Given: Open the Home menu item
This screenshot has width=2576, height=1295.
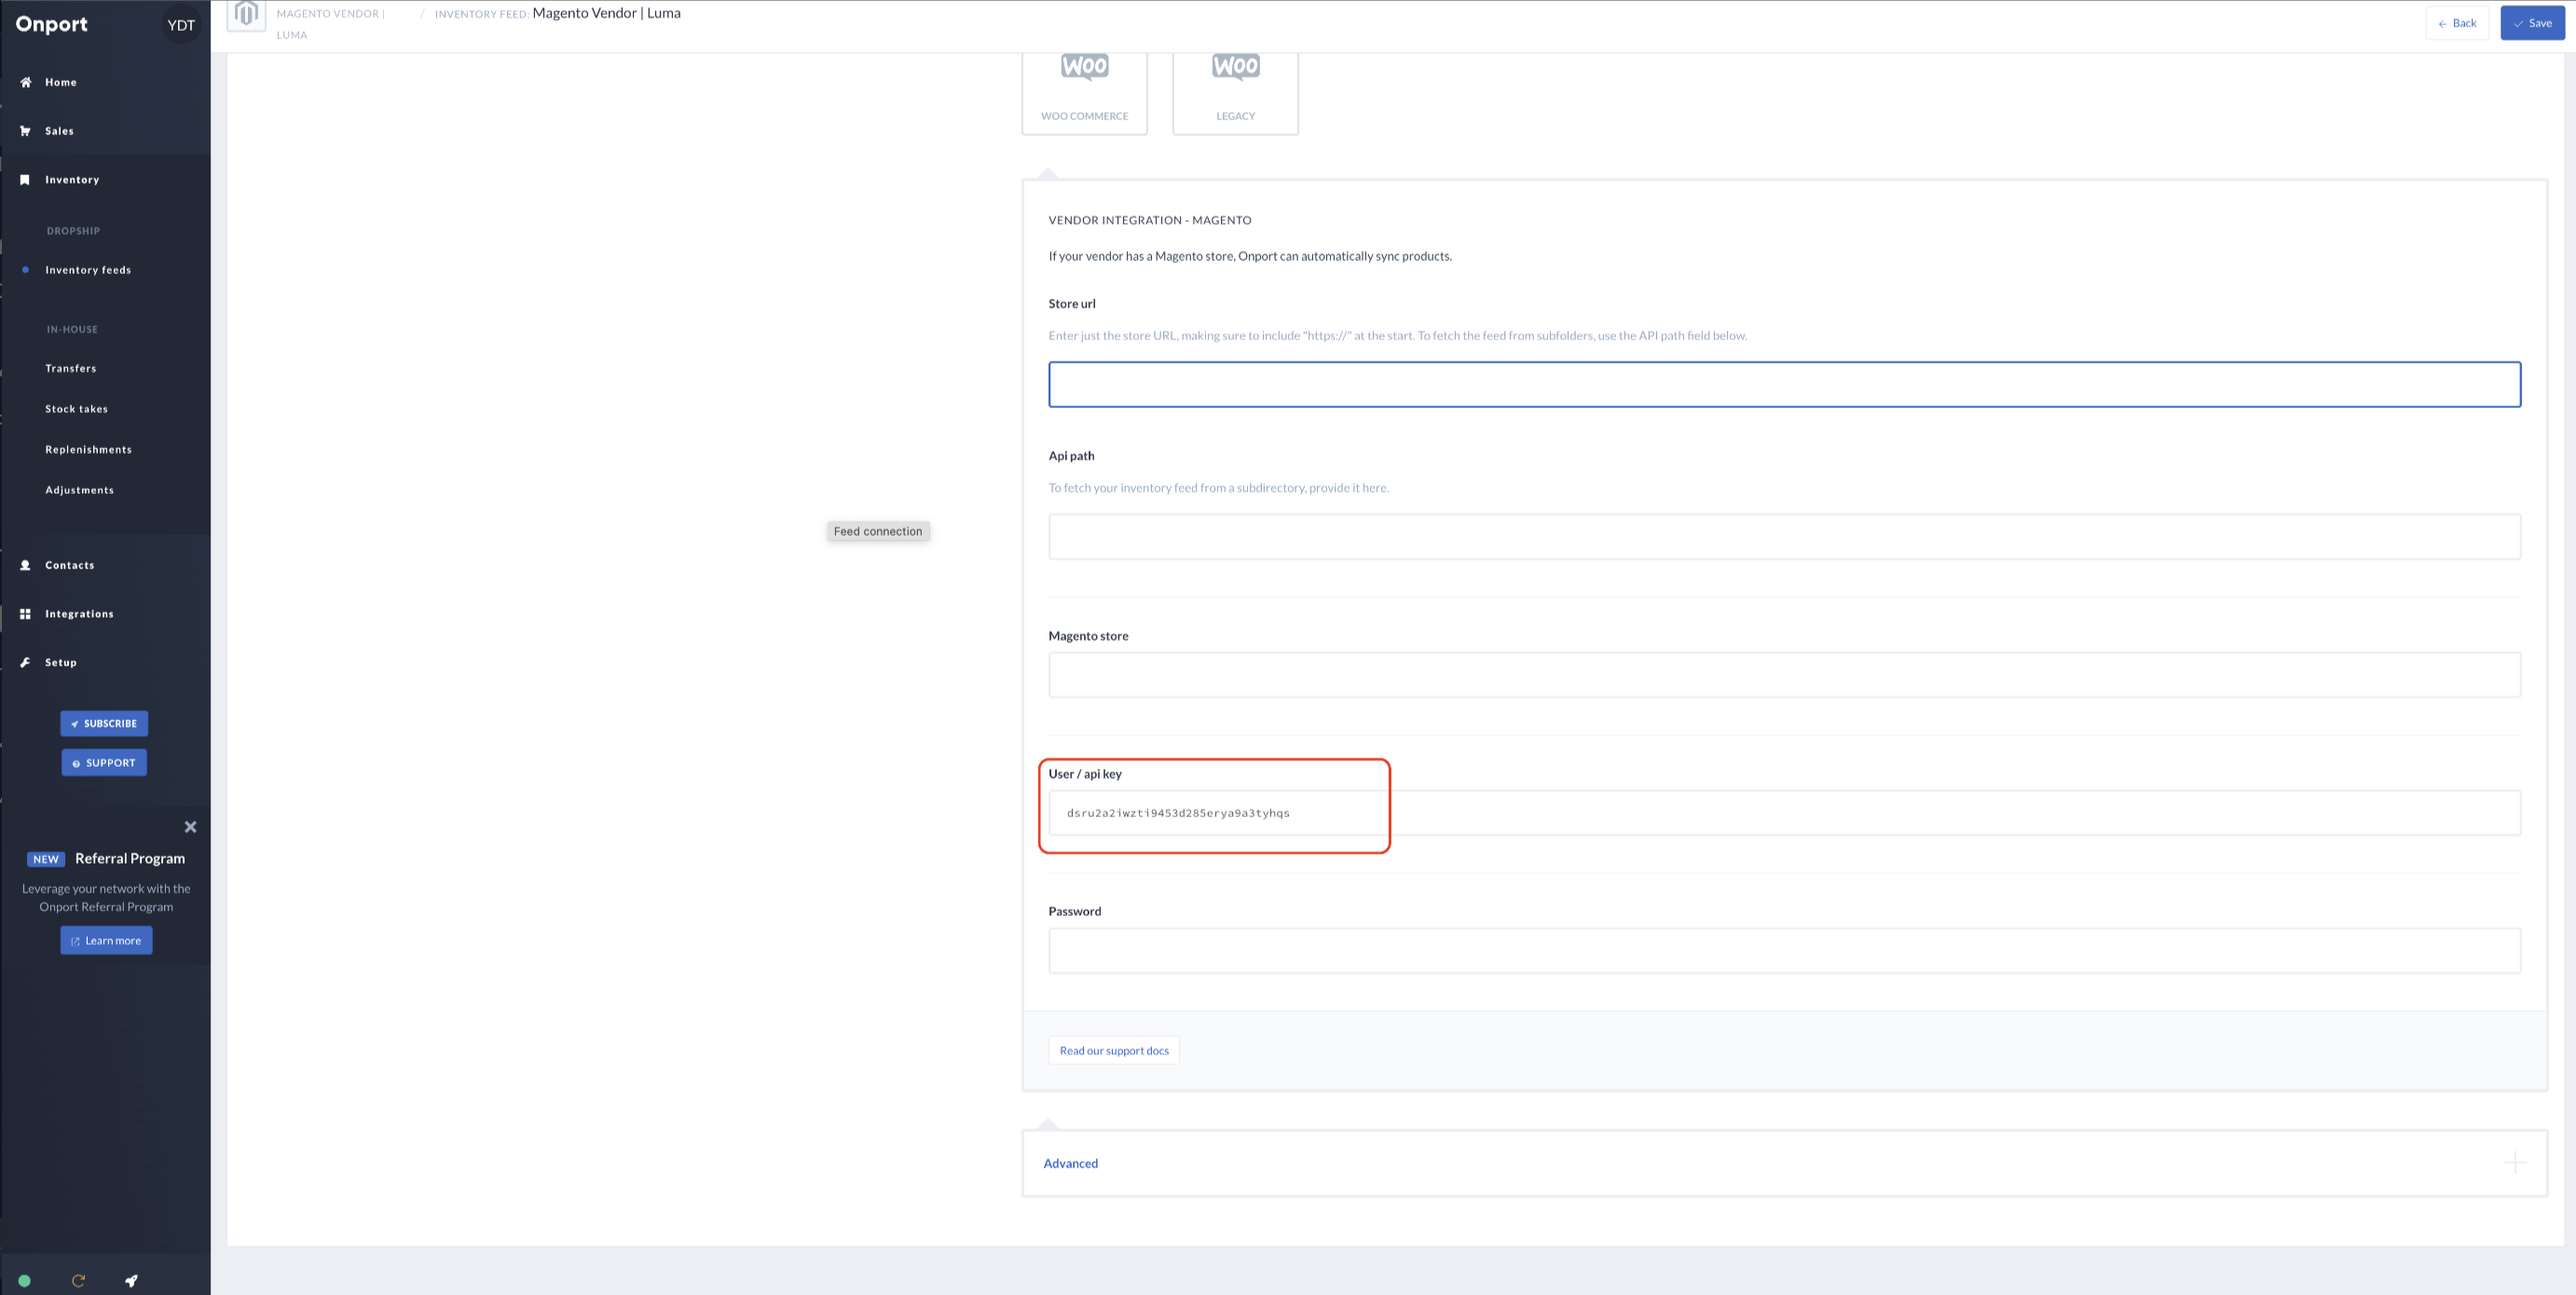Looking at the screenshot, I should pos(60,82).
